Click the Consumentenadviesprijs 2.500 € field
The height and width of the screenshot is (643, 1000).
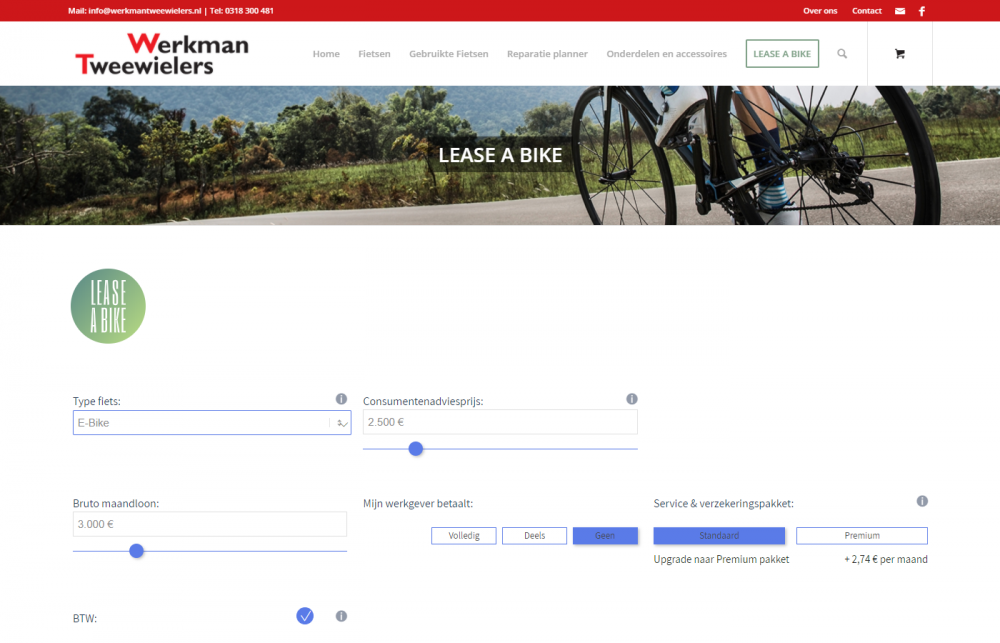click(500, 422)
